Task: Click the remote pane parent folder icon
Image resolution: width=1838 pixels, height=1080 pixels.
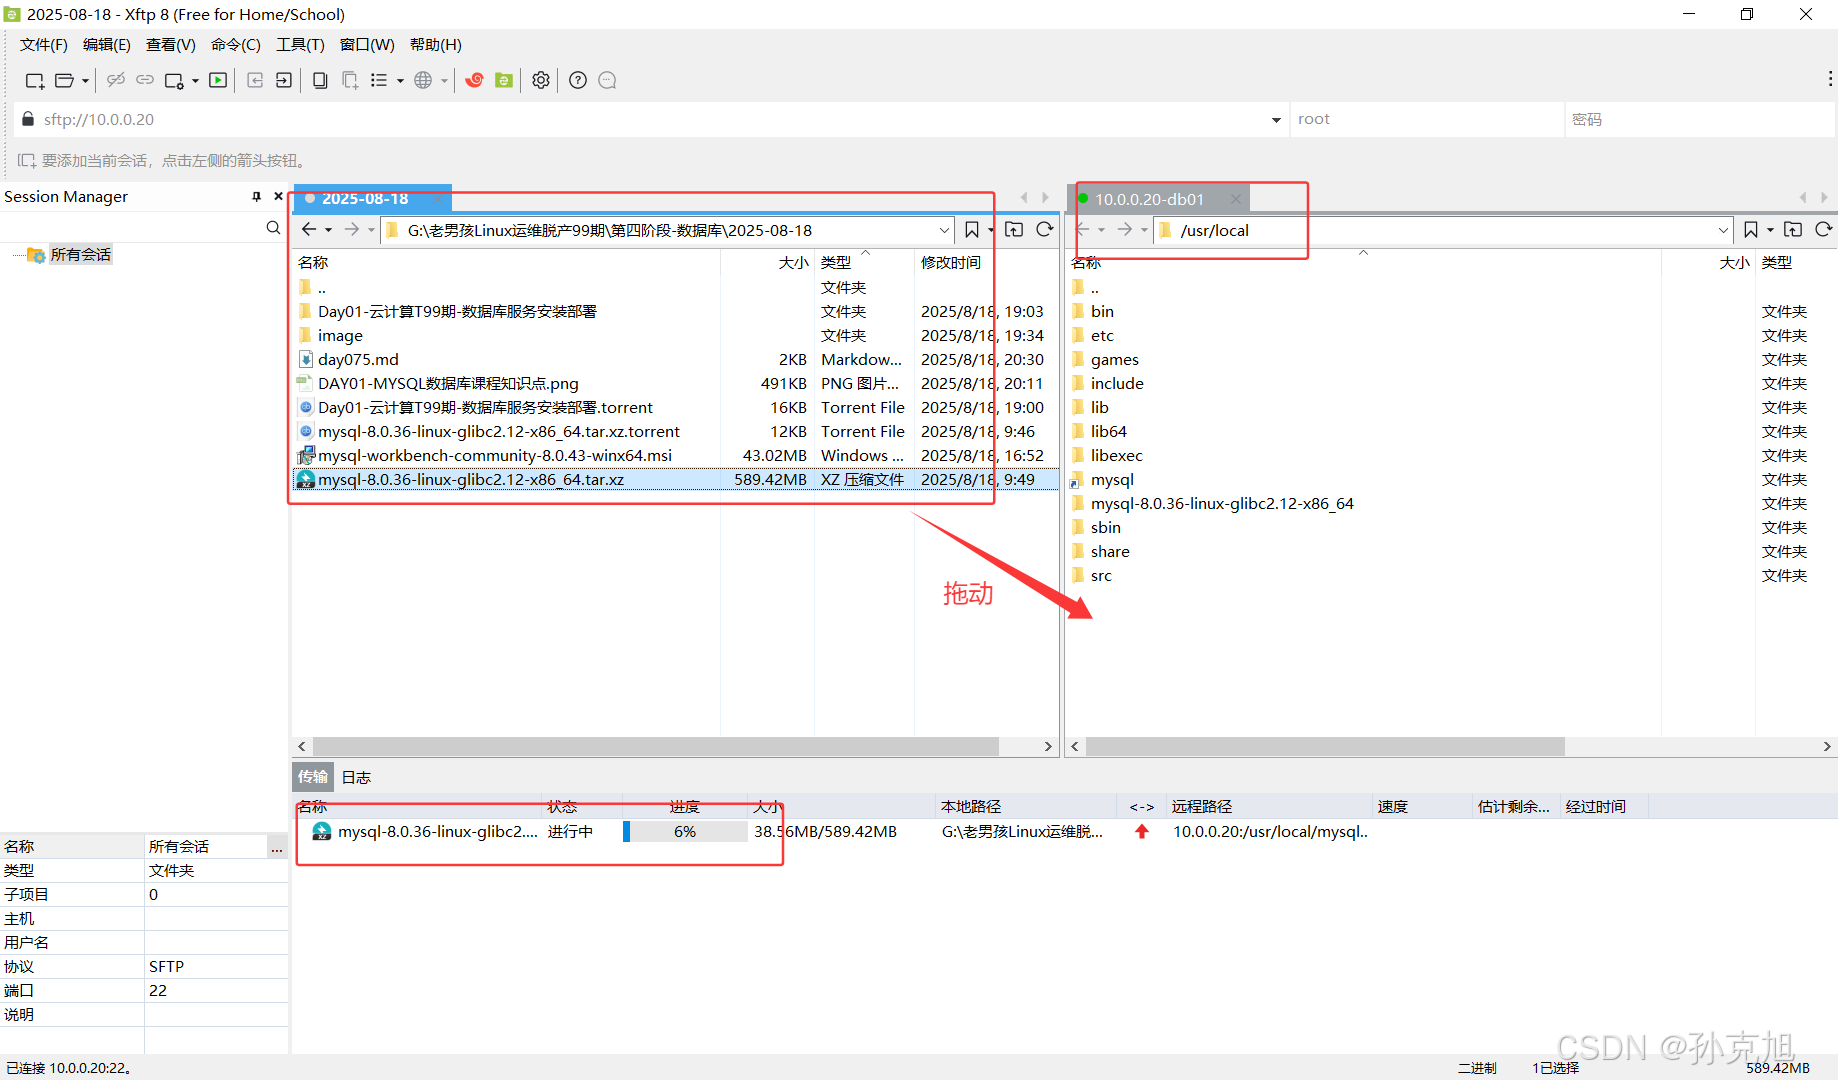Action: tap(1793, 230)
